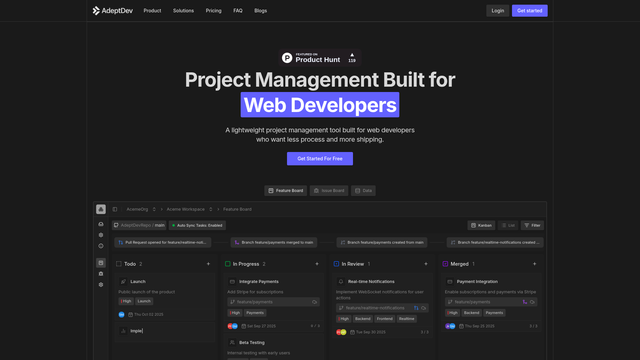Viewport: 640px width, 360px height.
Task: Select the List view
Action: pyautogui.click(x=508, y=225)
